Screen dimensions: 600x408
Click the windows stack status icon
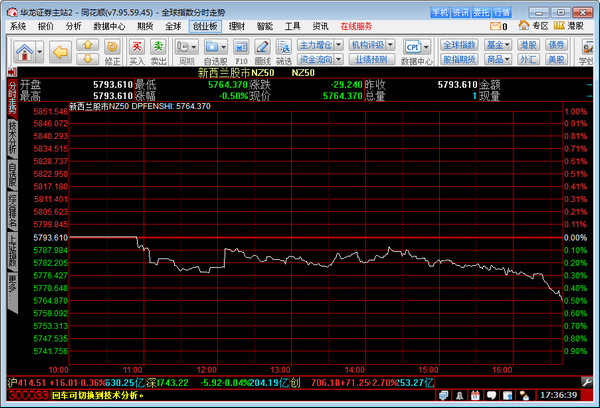[443, 395]
